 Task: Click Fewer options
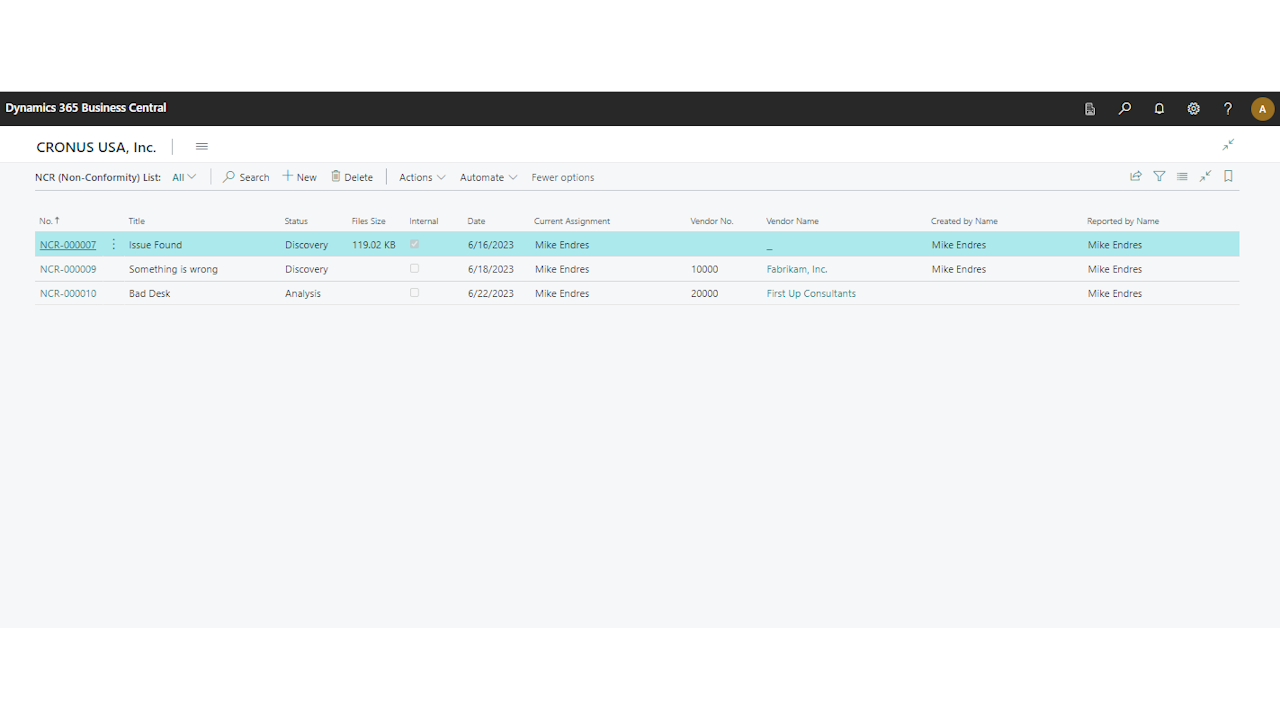(x=563, y=177)
